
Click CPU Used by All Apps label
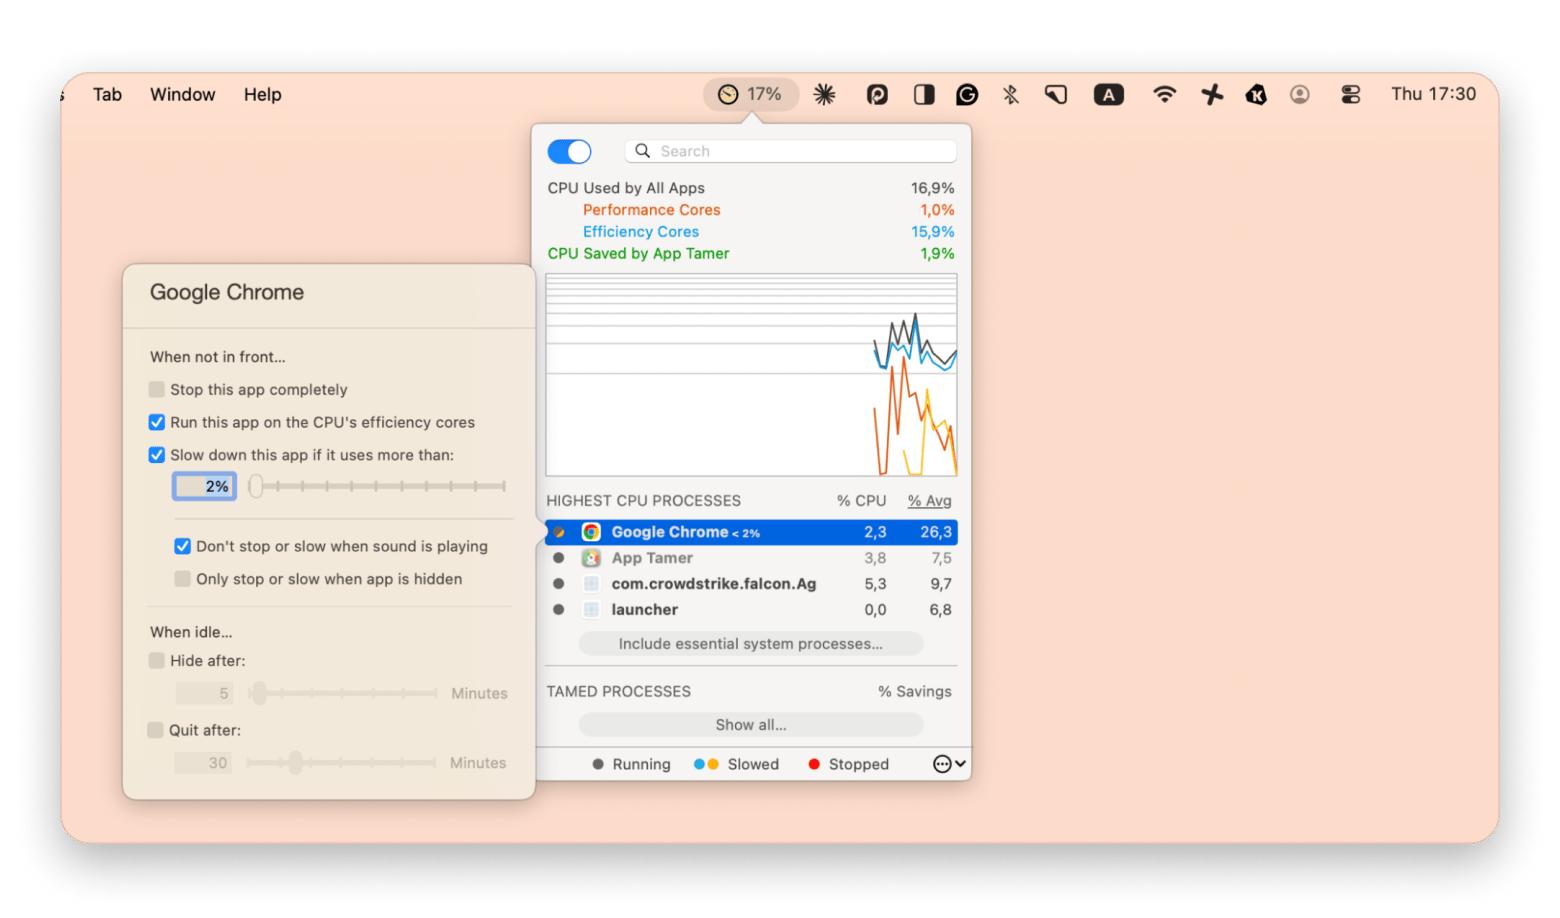click(626, 188)
